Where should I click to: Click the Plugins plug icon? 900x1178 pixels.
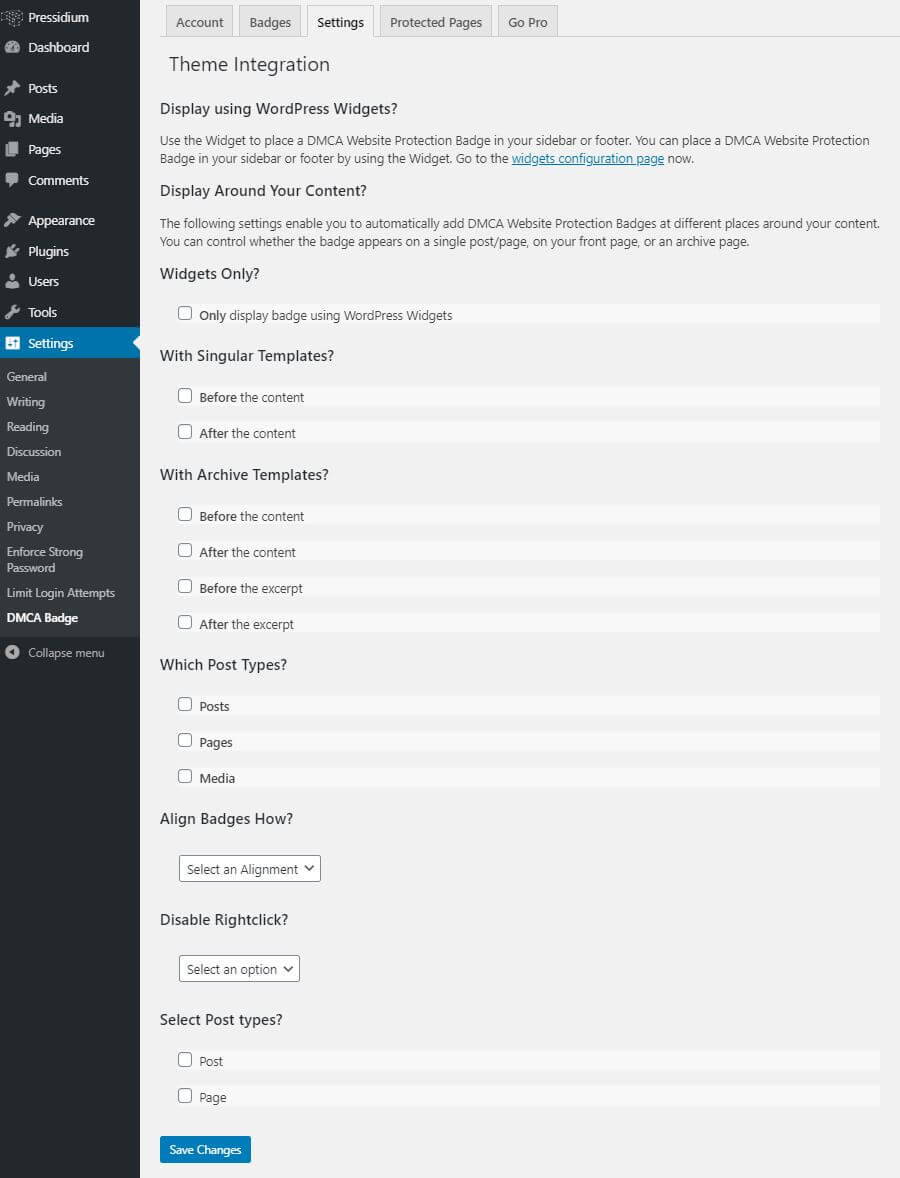12,251
